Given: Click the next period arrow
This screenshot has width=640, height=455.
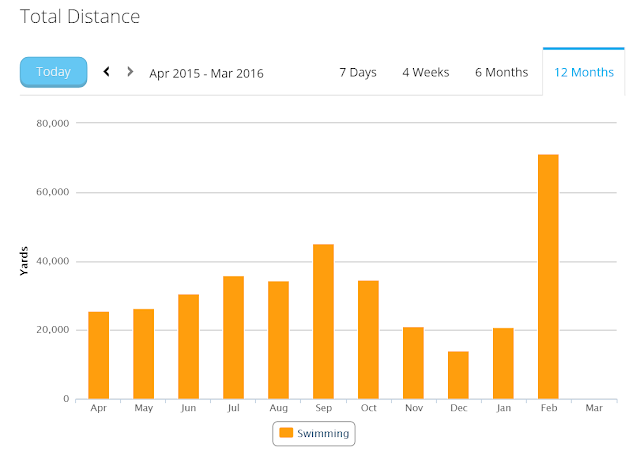Looking at the screenshot, I should coord(130,72).
